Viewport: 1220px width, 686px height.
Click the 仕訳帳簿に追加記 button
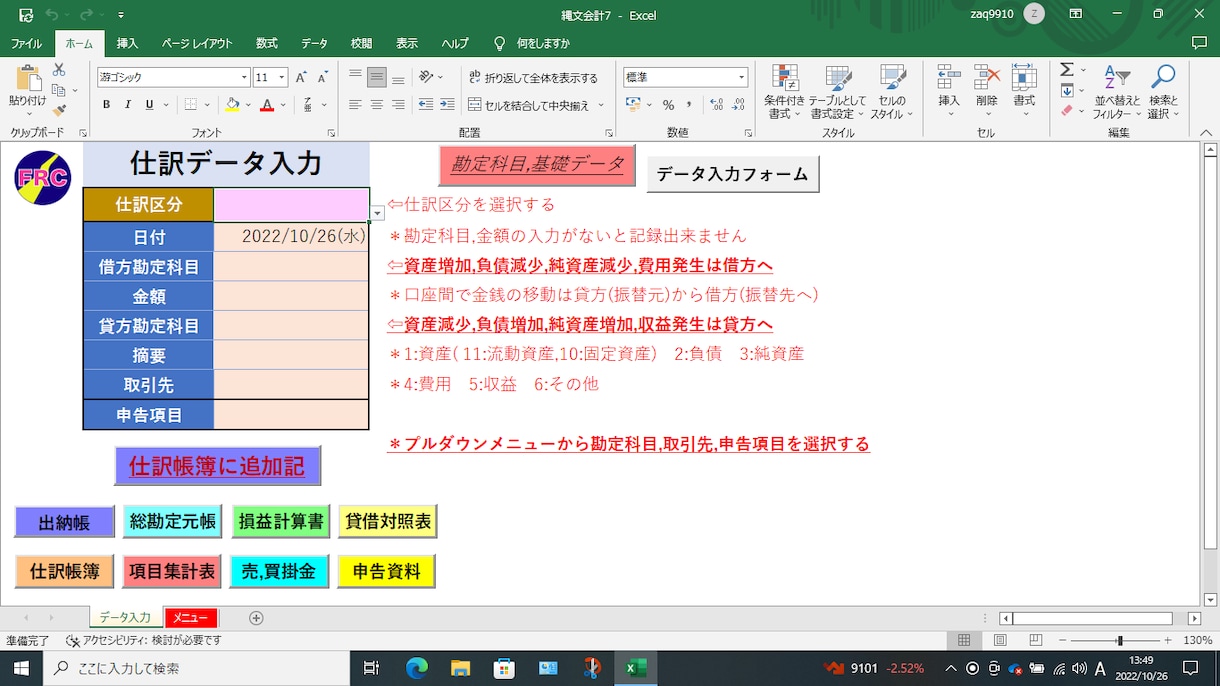[x=217, y=466]
